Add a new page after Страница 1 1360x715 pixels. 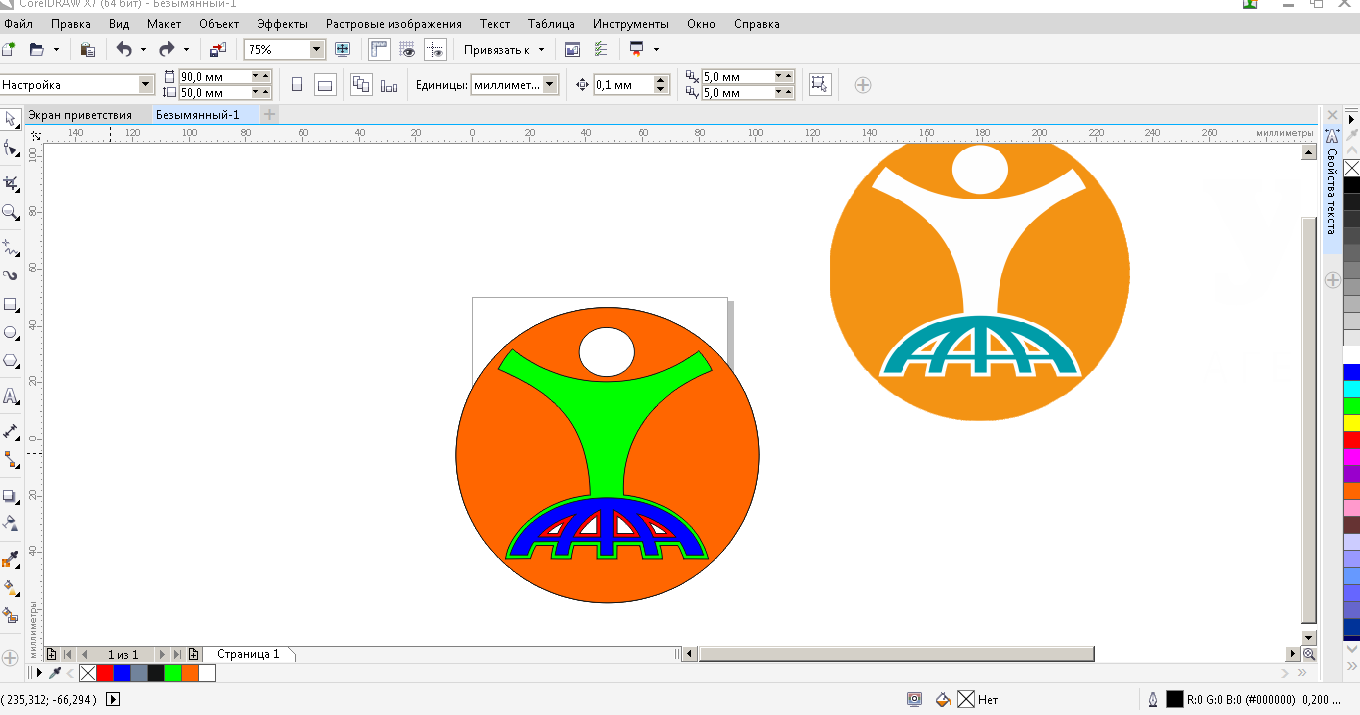coord(194,654)
